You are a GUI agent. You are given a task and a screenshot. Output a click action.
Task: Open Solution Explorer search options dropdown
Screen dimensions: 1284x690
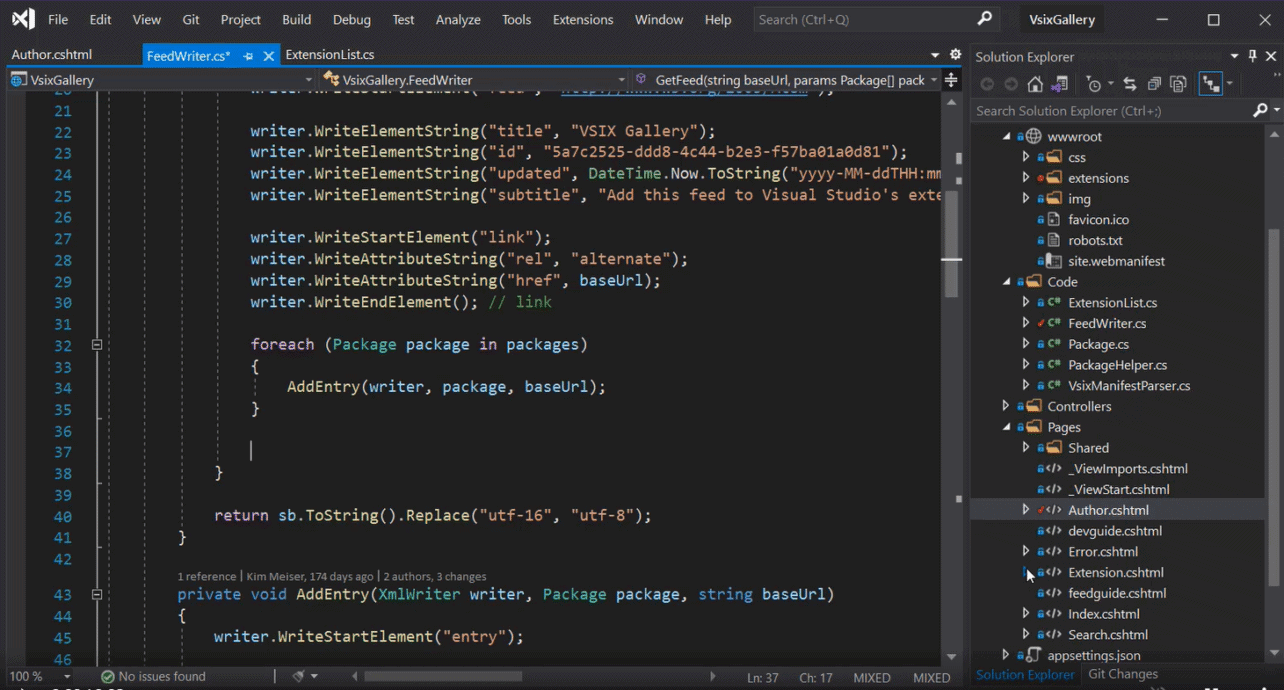1277,111
